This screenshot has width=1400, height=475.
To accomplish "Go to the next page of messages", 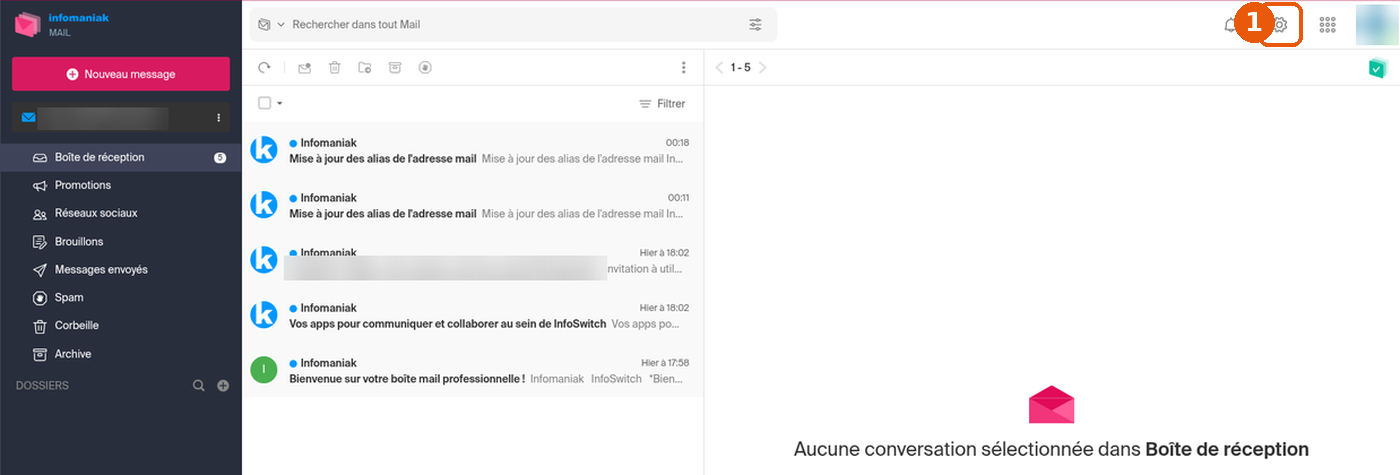I will tap(763, 68).
